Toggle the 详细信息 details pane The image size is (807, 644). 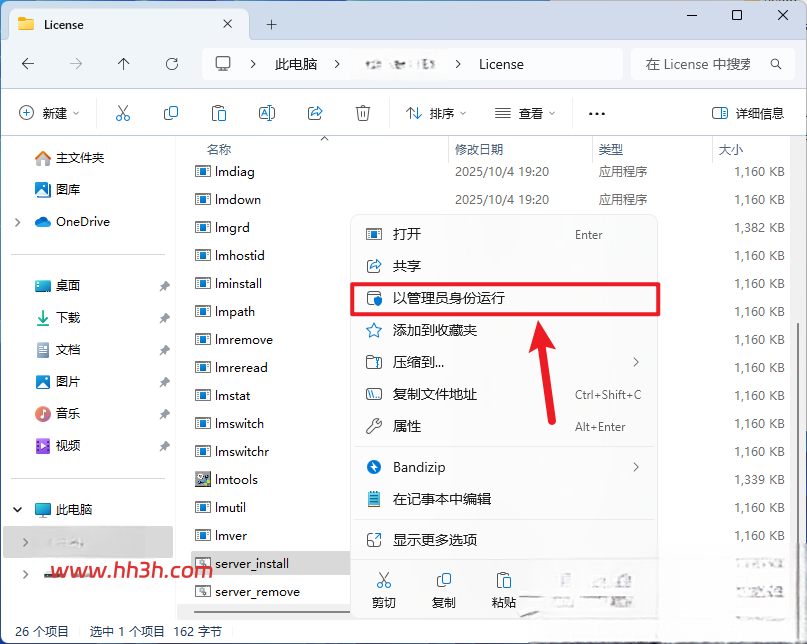point(747,113)
